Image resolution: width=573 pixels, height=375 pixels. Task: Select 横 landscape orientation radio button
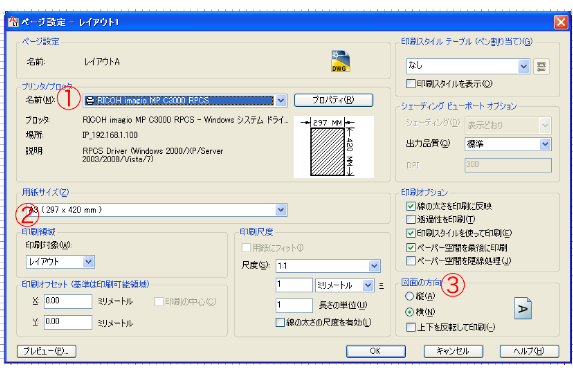tap(410, 312)
